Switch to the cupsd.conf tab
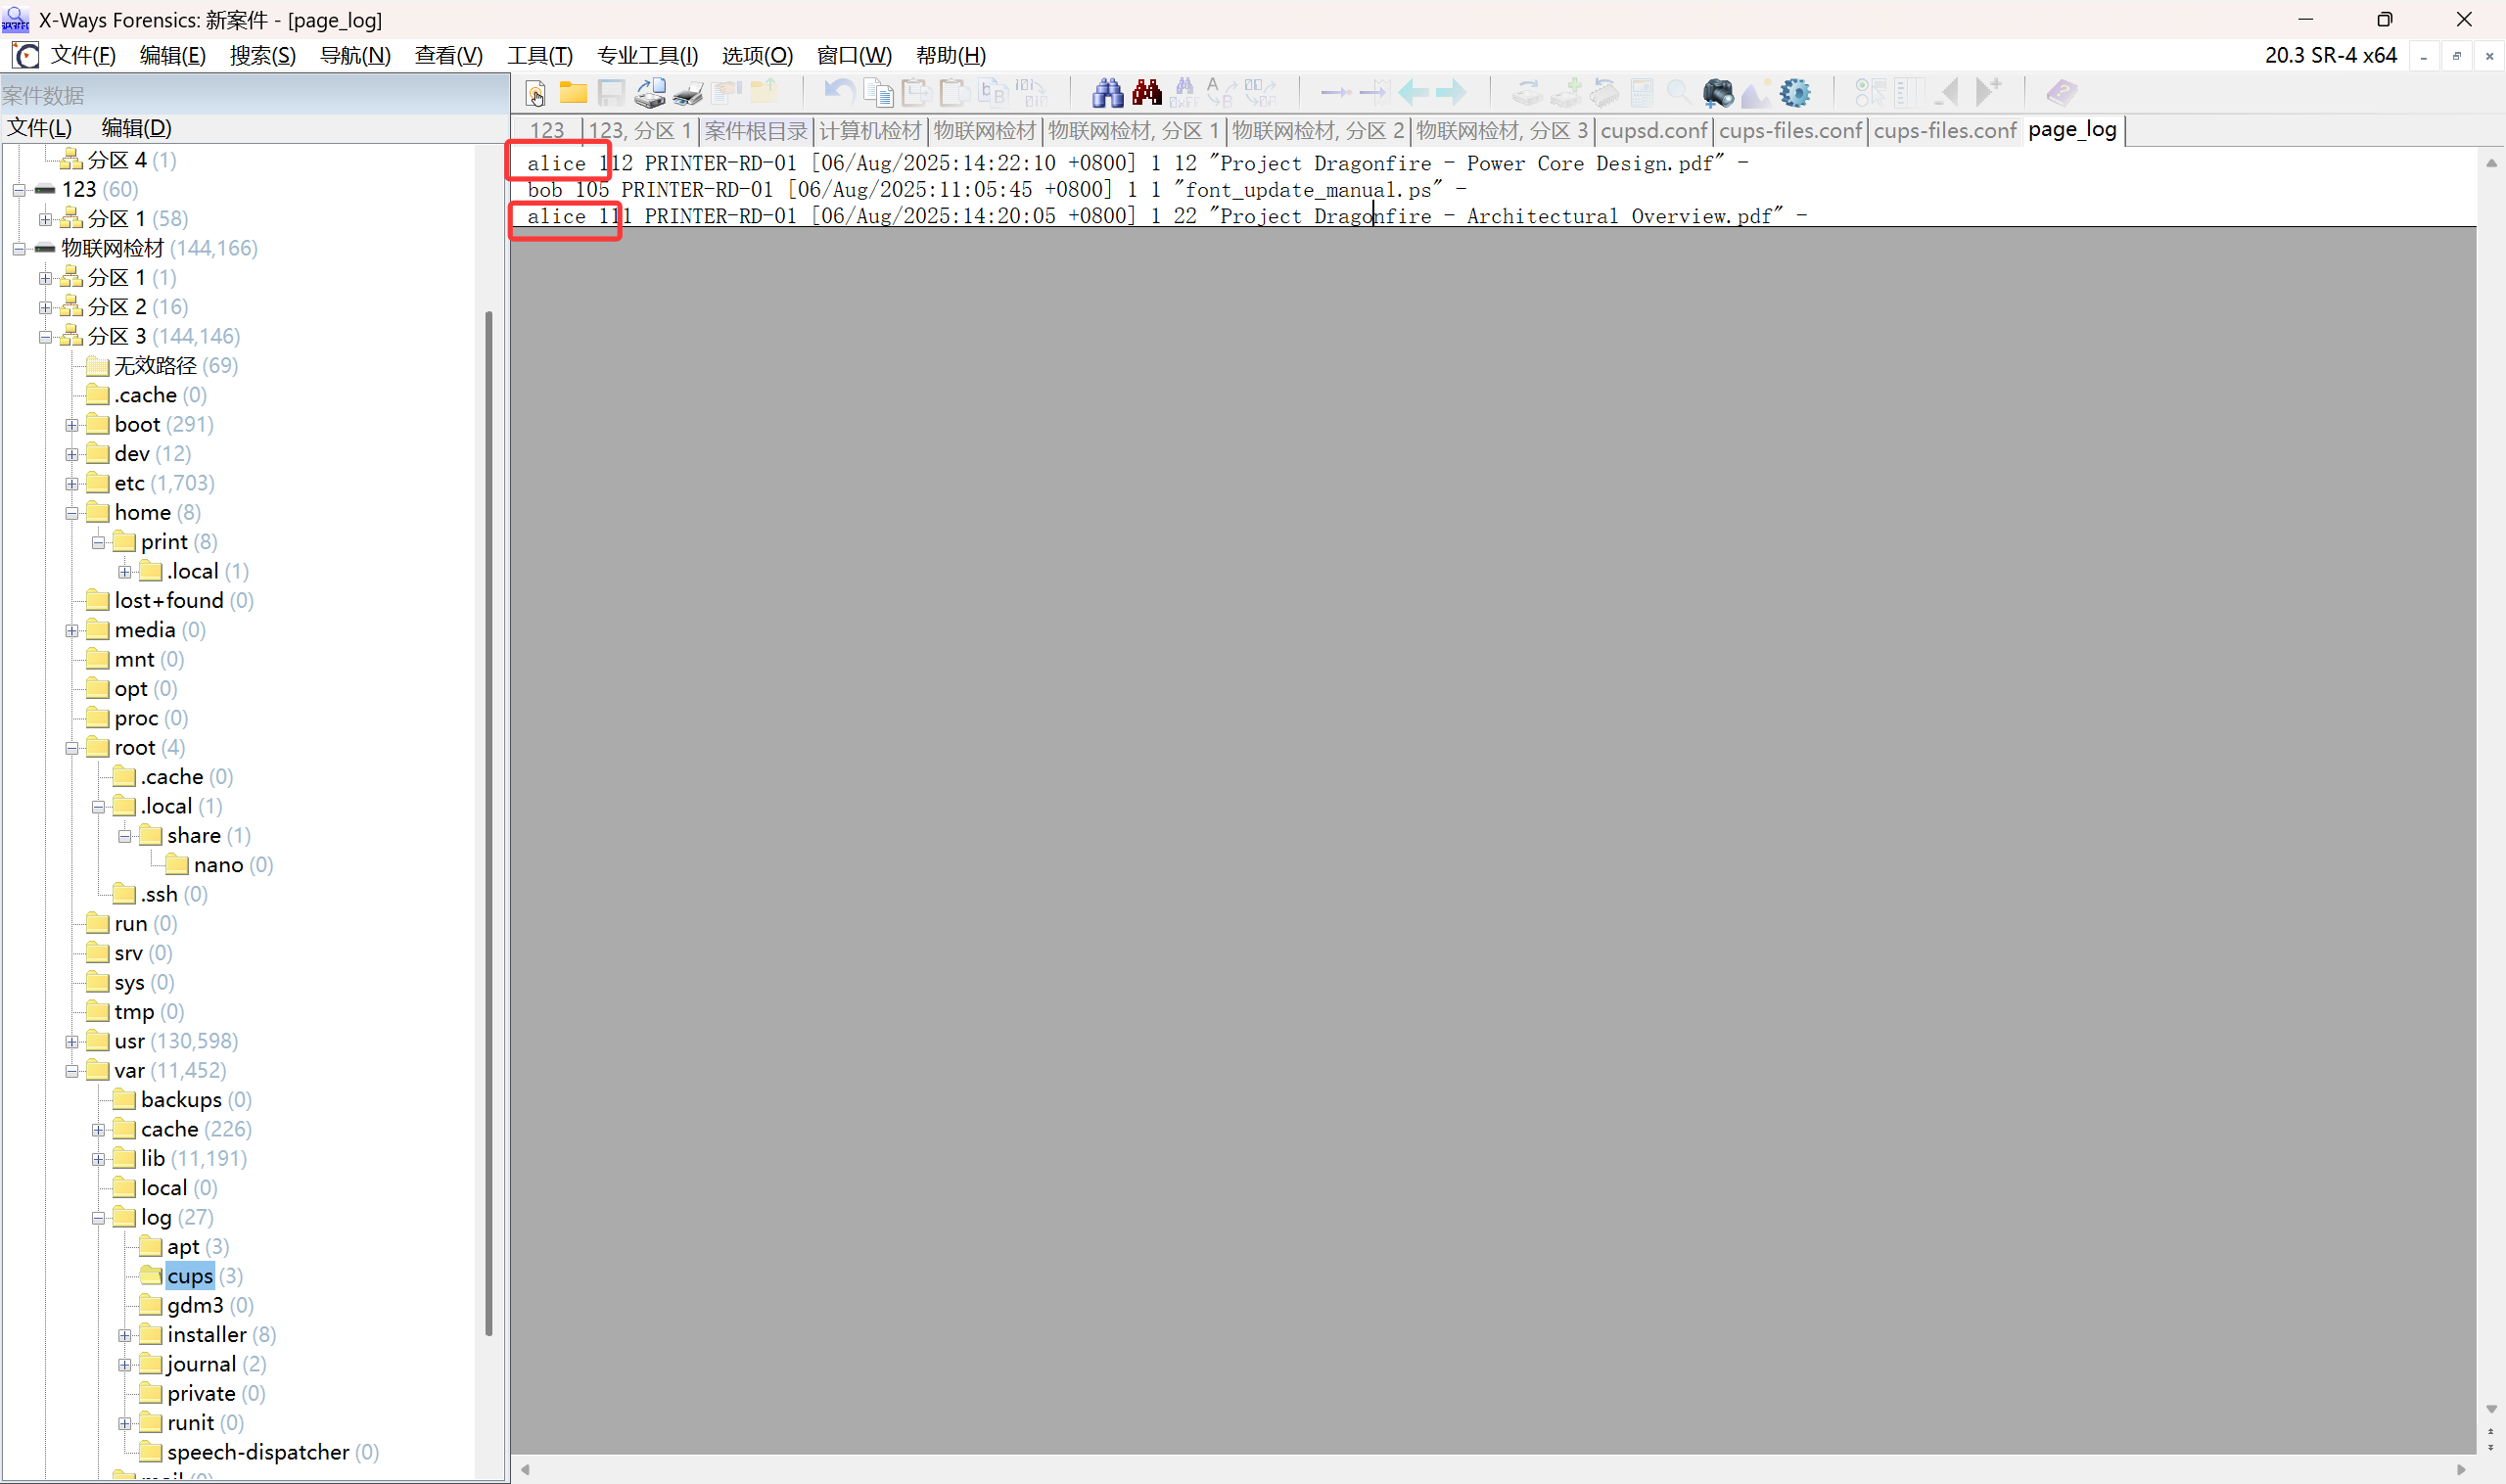This screenshot has height=1484, width=2506. tap(1653, 131)
